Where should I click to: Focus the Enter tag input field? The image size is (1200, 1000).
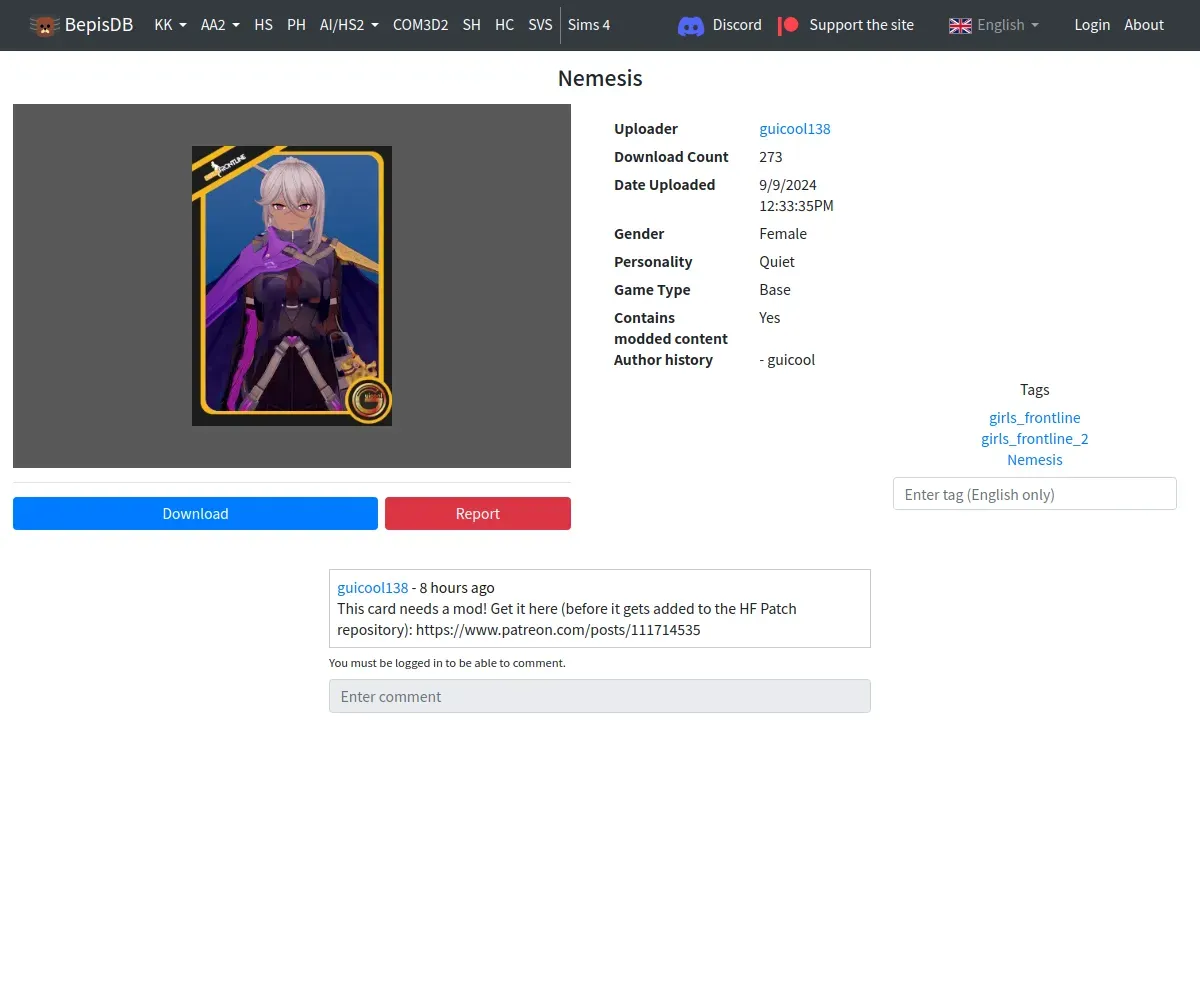click(x=1035, y=494)
